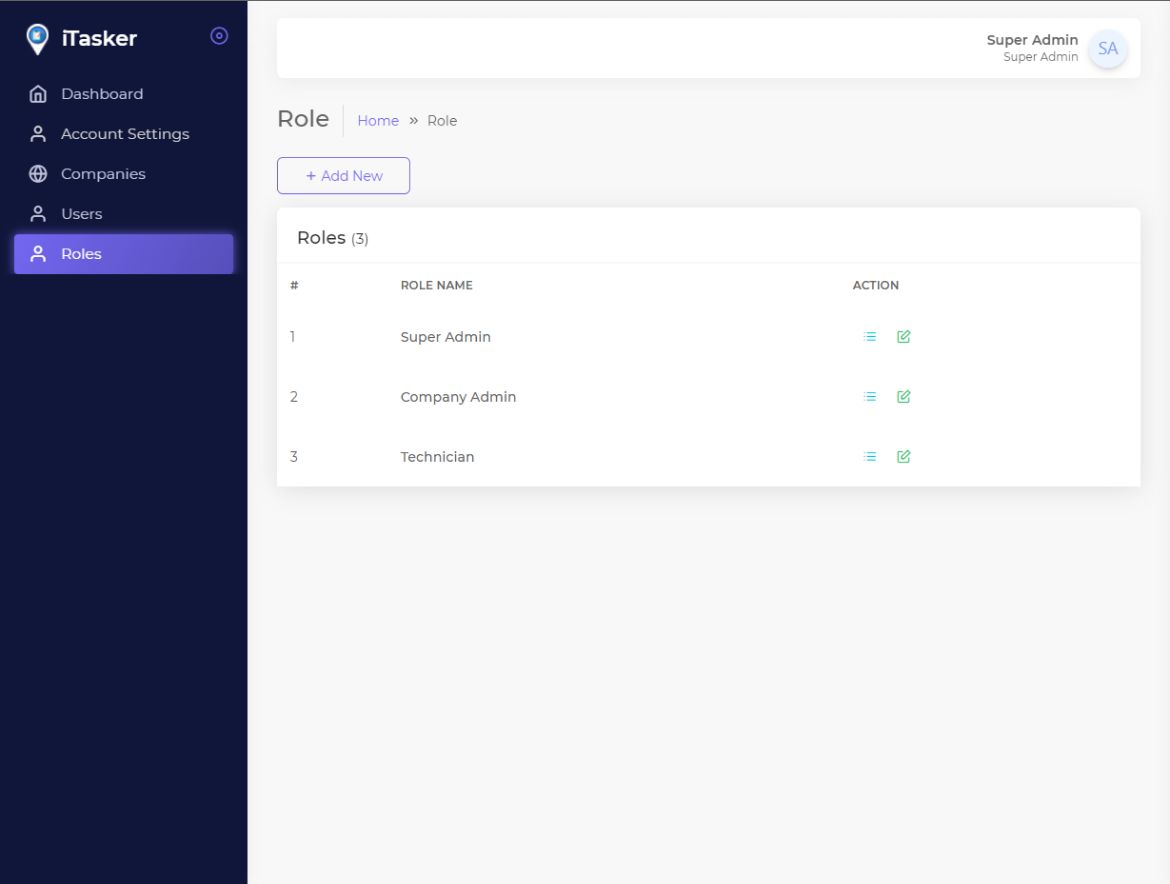Open Account Settings menu item
This screenshot has width=1170, height=884.
click(x=123, y=134)
